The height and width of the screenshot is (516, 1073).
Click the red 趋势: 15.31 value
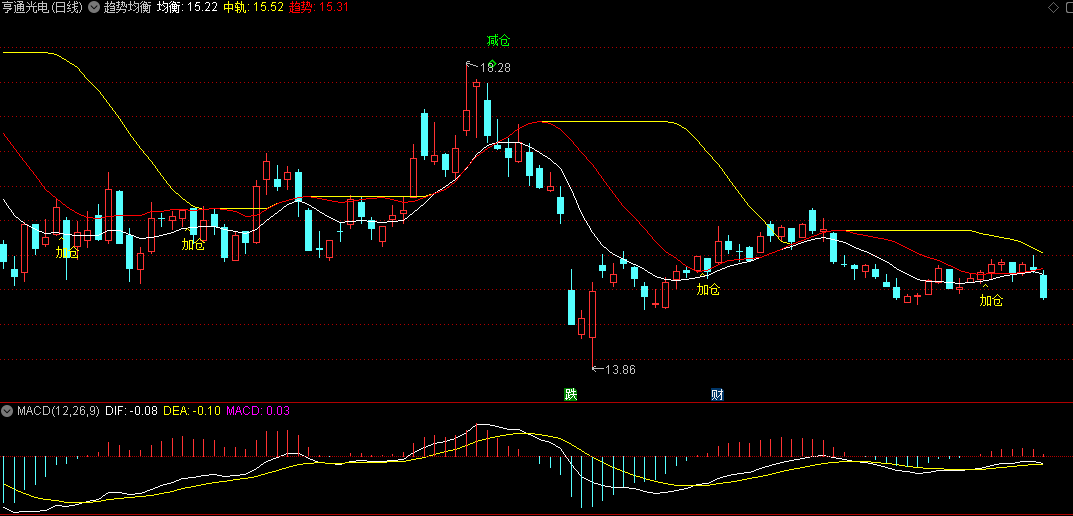[320, 8]
